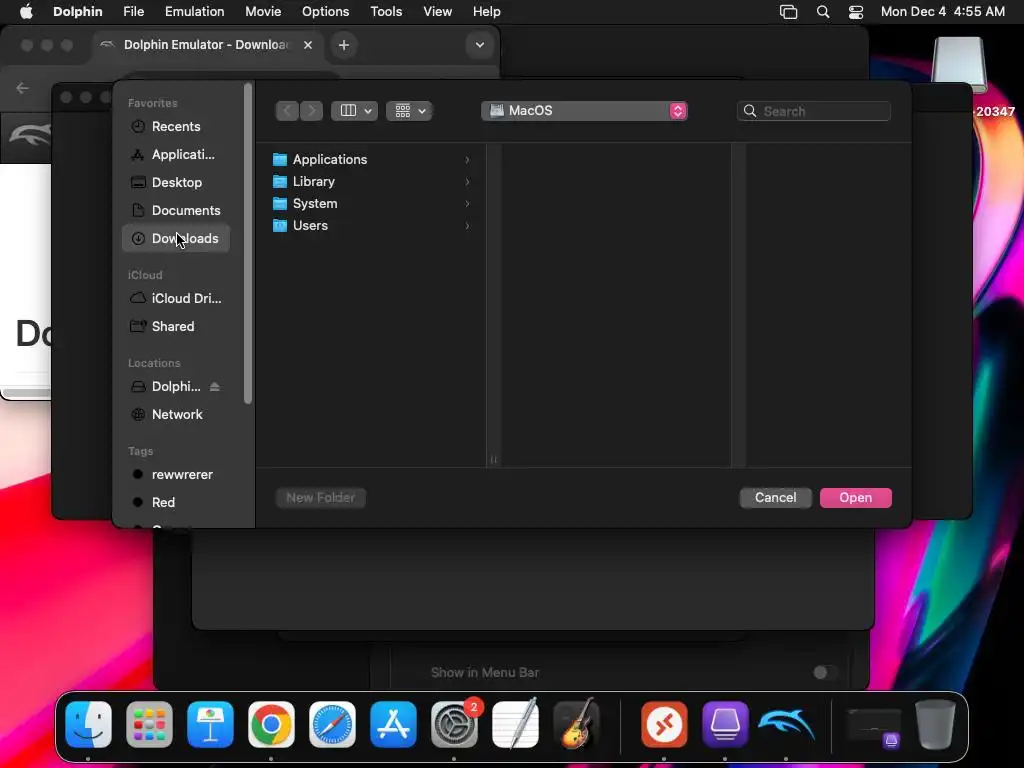Eject the Dolphin disk image
The width and height of the screenshot is (1024, 768).
[x=214, y=387]
